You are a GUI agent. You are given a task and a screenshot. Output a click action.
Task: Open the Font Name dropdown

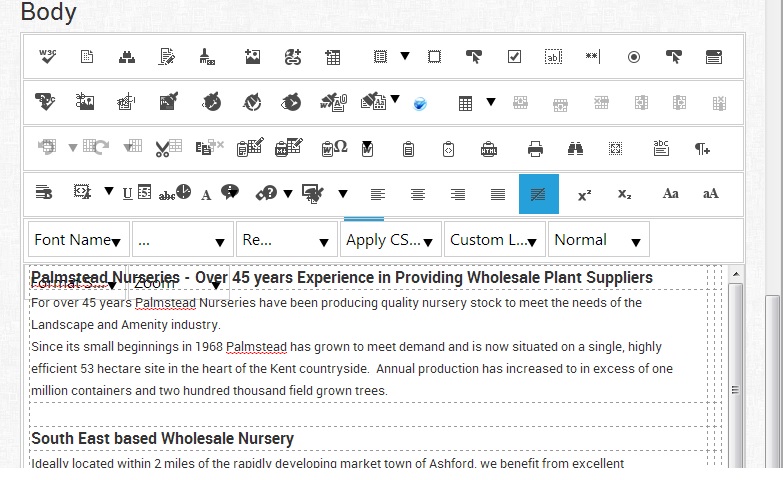click(79, 240)
